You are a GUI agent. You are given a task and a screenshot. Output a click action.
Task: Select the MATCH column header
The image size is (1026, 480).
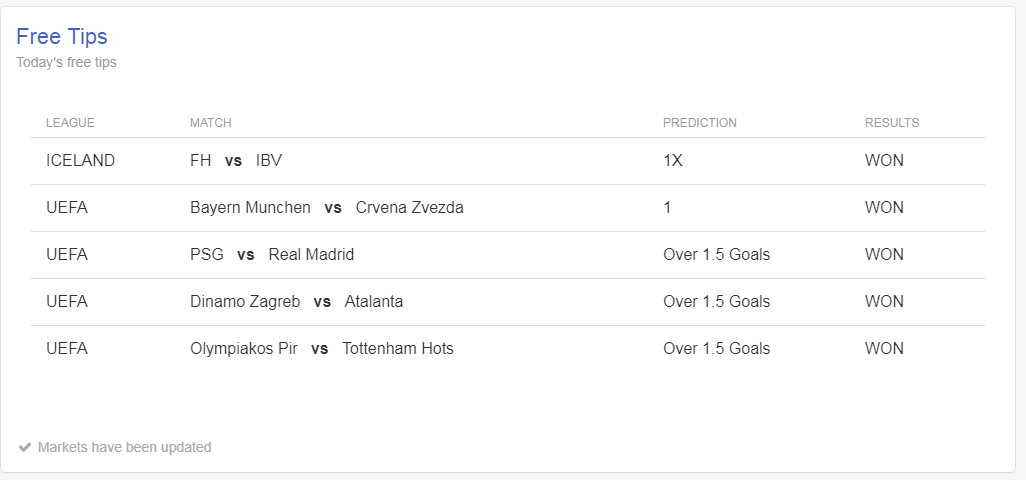click(211, 123)
